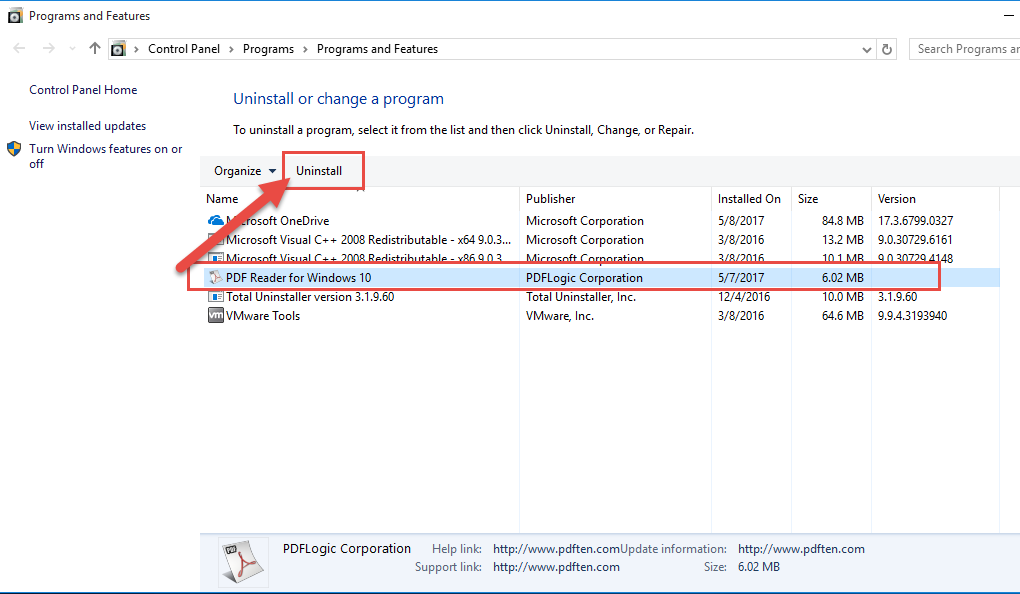1020x594 pixels.
Task: Expand the chevron after Programs breadcrumb
Action: pos(305,49)
